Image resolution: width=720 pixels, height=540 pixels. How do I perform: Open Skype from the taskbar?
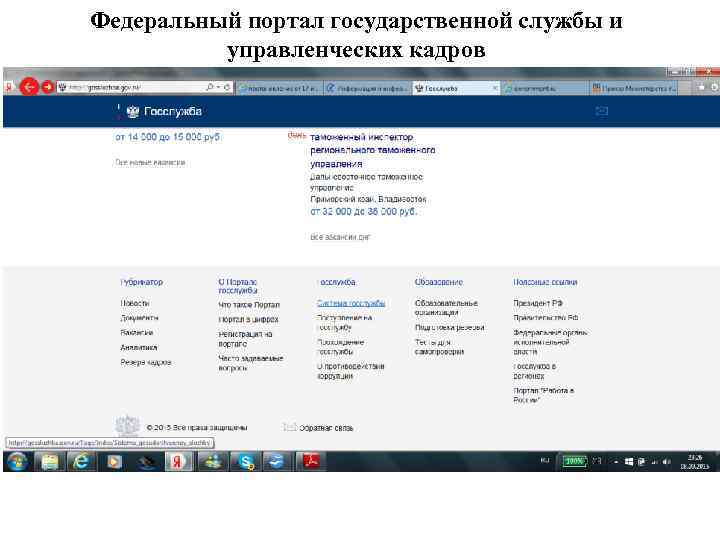(246, 461)
